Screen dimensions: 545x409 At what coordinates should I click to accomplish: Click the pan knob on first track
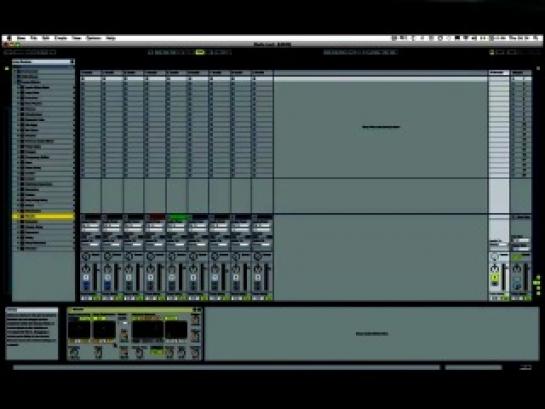86,269
